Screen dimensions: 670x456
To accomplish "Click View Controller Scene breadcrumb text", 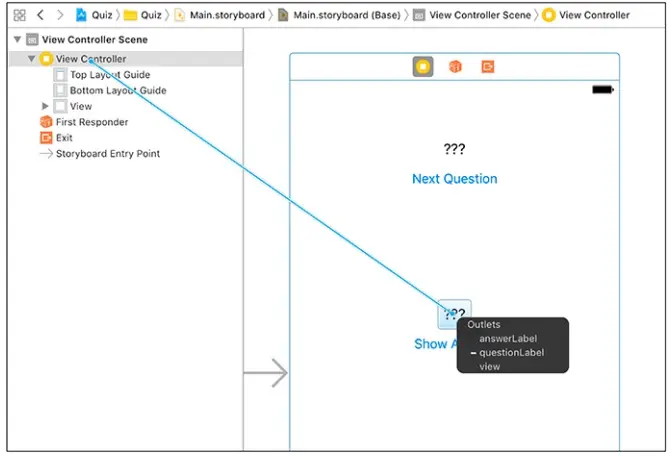I will tap(480, 15).
